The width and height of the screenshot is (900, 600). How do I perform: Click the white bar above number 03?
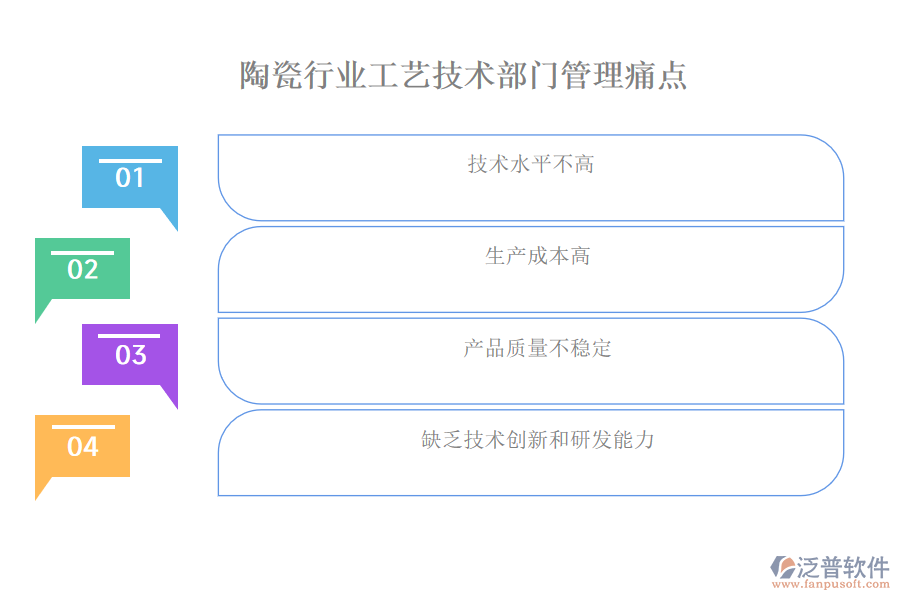click(x=130, y=336)
